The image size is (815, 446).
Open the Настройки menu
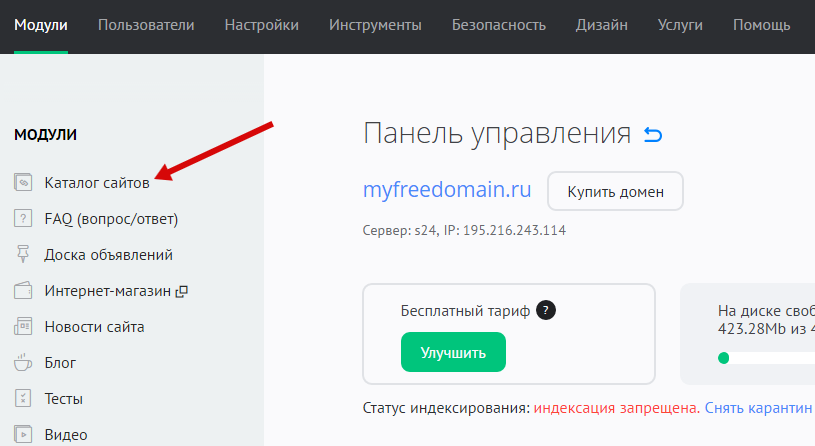[x=261, y=25]
